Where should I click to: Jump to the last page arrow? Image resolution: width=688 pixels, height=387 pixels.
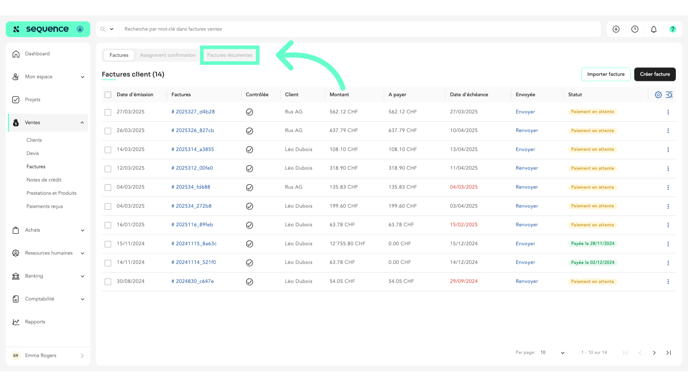tap(669, 353)
